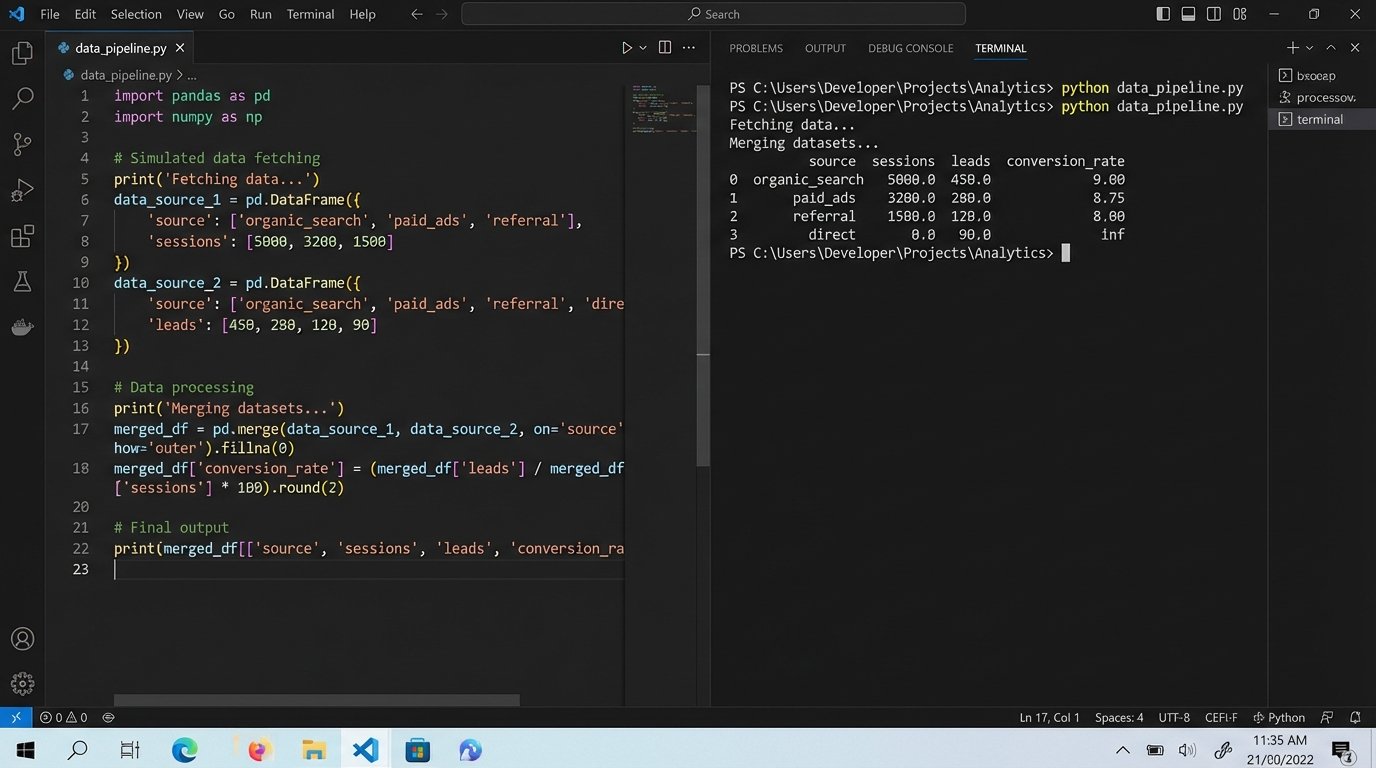This screenshot has height=768, width=1376.
Task: Expand the run button dropdown arrow
Action: (x=643, y=48)
